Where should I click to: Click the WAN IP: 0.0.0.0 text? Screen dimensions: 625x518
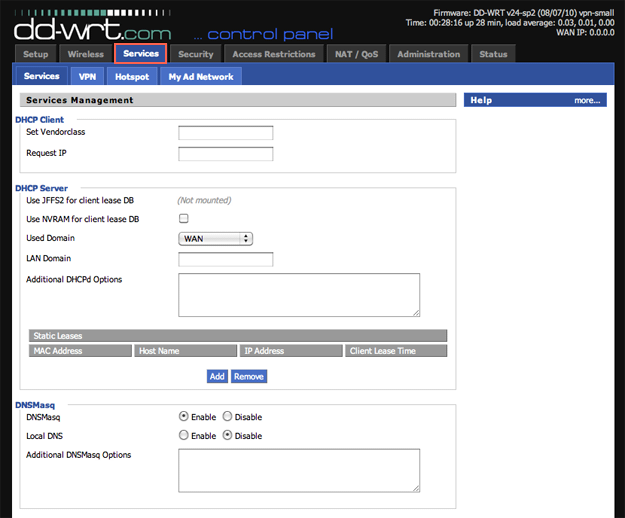coord(585,32)
